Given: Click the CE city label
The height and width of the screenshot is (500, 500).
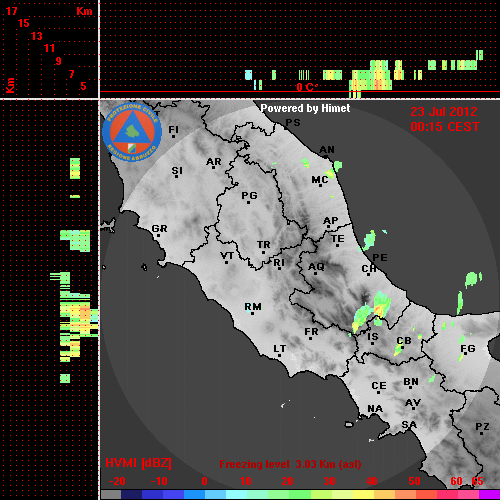Looking at the screenshot, I should [379, 386].
